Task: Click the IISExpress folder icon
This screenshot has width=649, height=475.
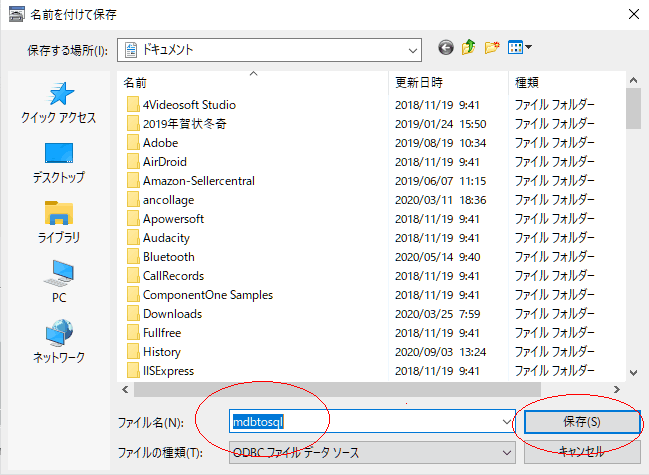Action: (133, 371)
